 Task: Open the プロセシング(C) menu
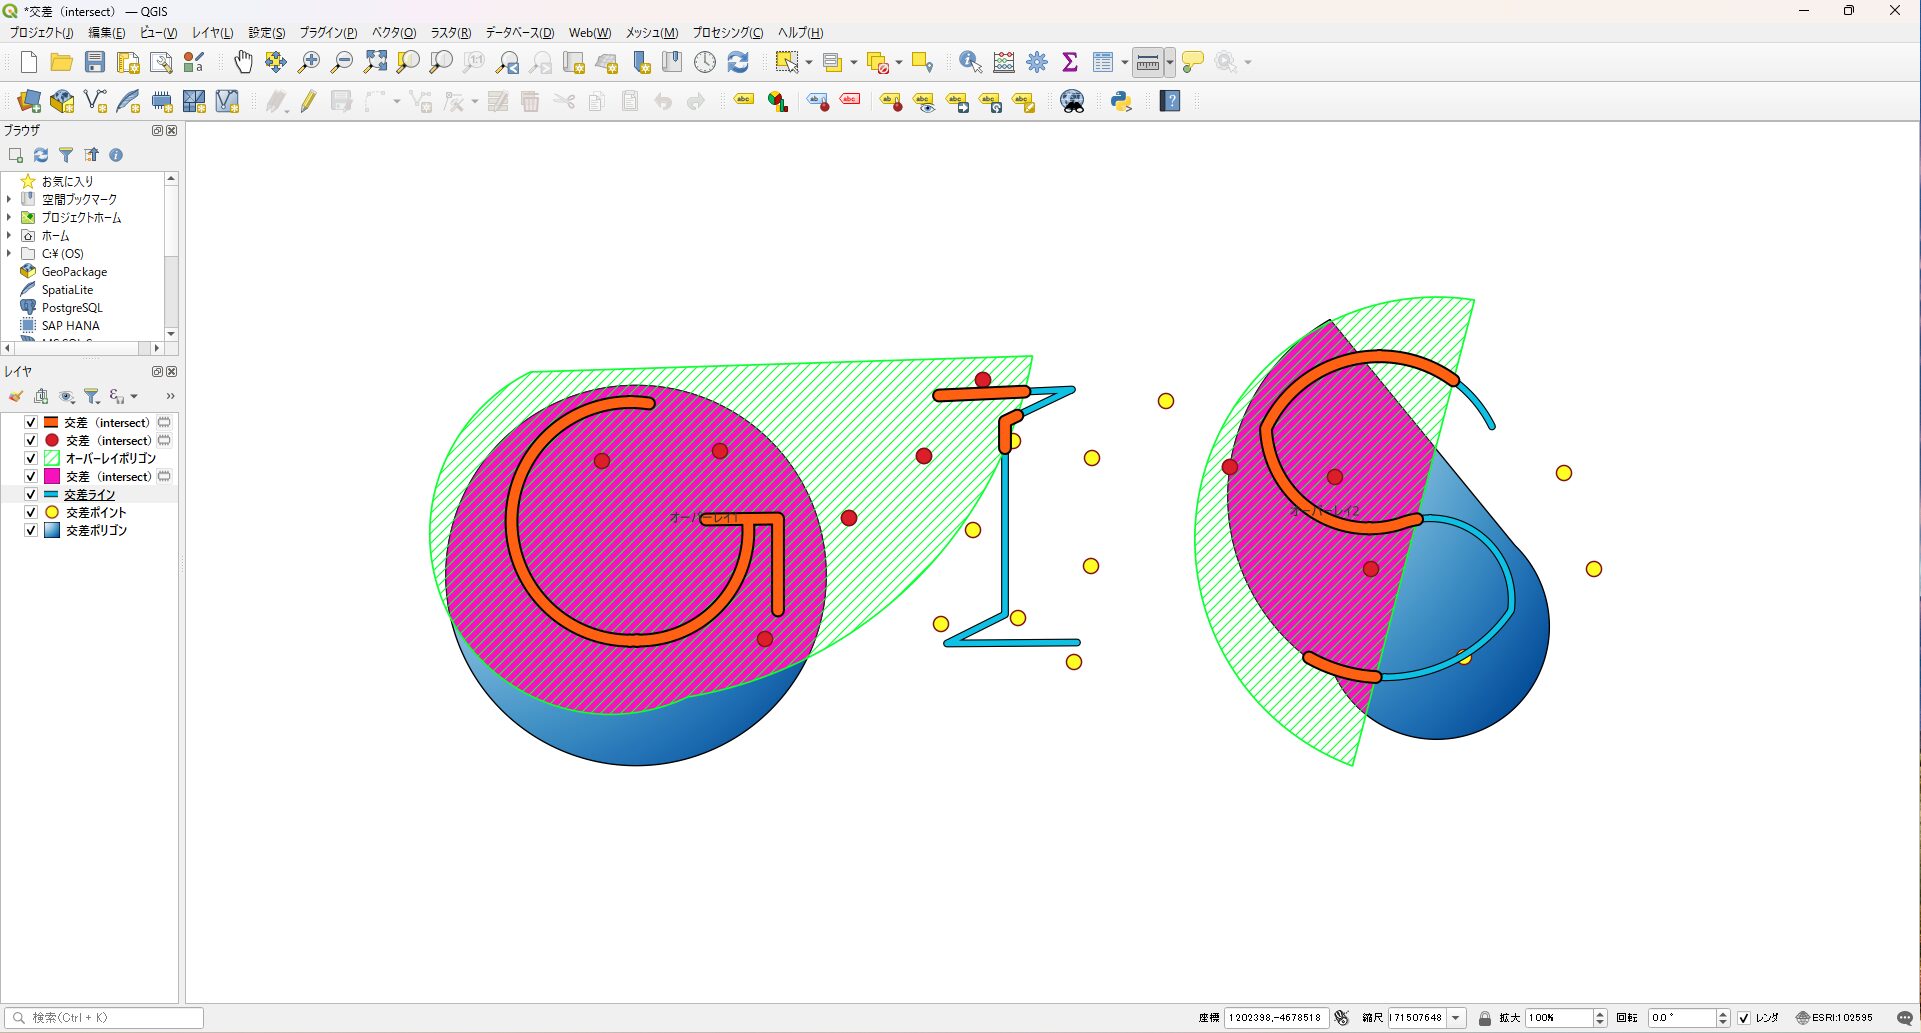coord(727,33)
